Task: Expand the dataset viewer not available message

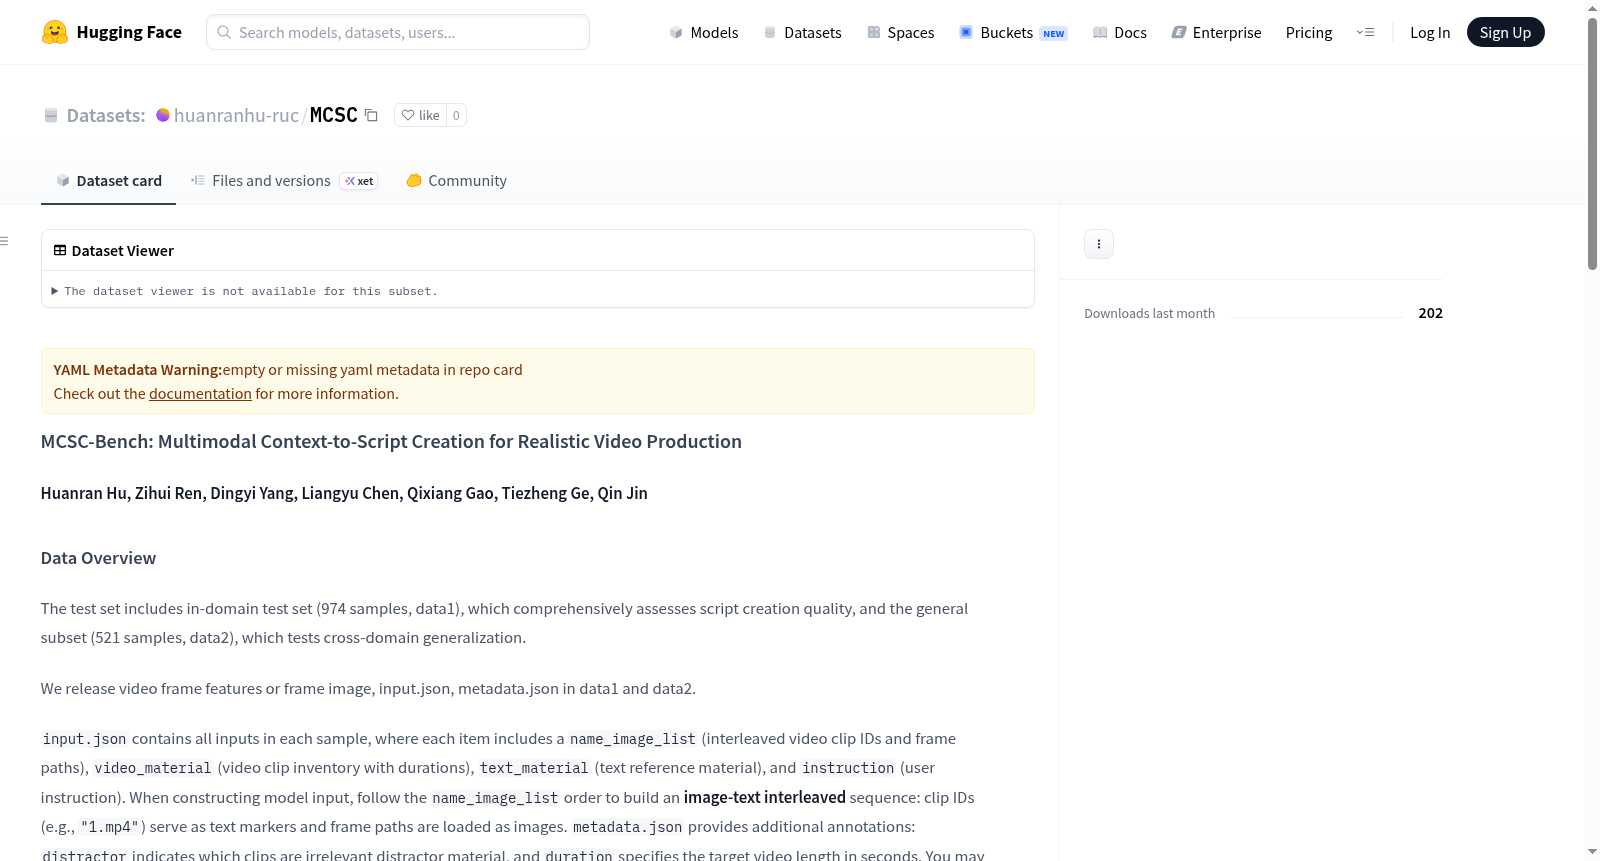Action: [x=244, y=291]
